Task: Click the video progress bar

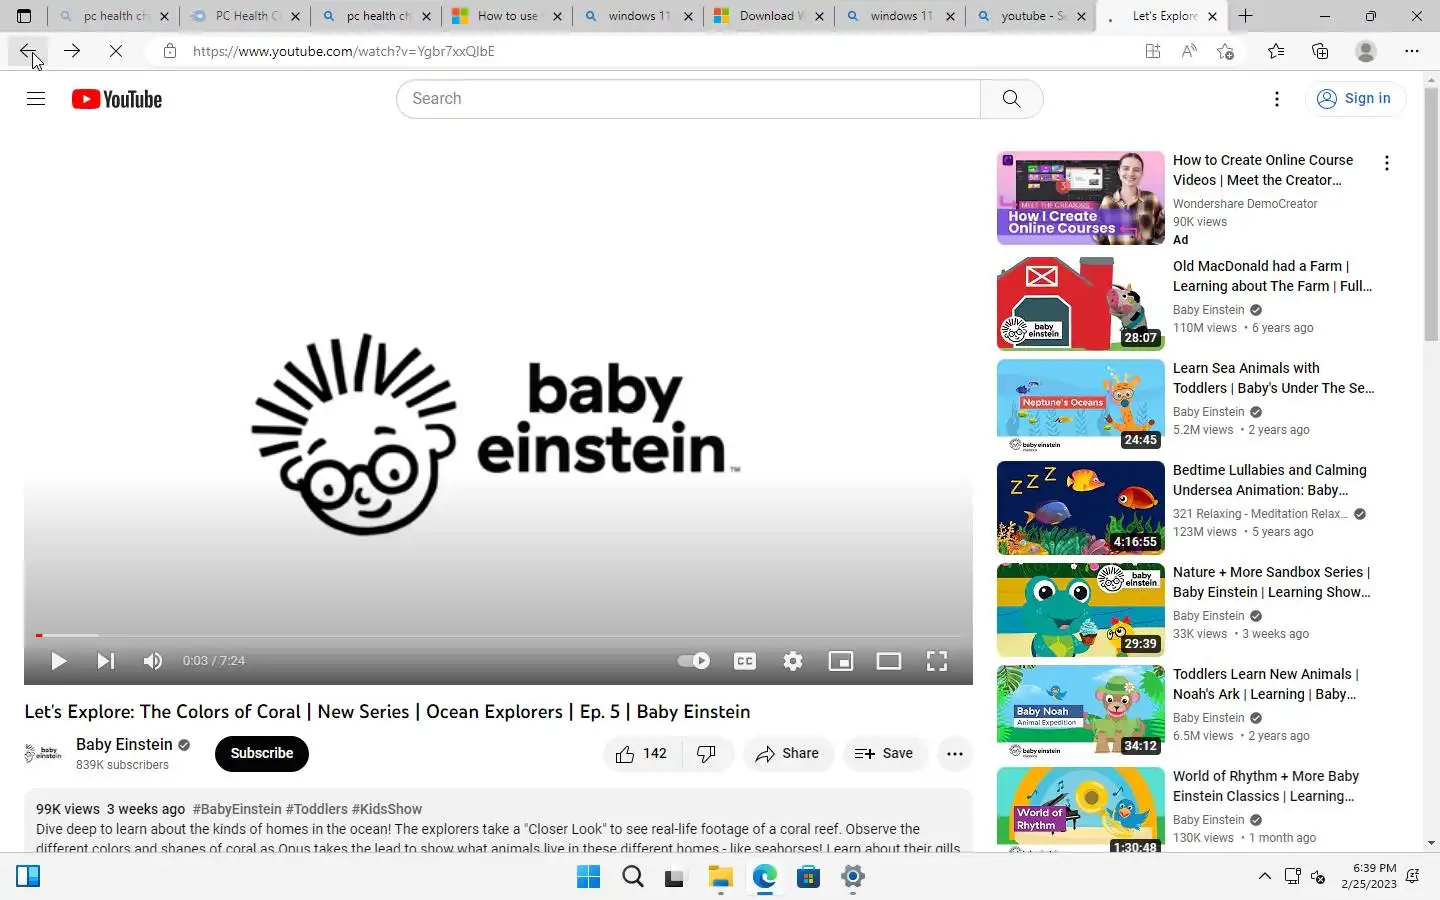Action: (498, 635)
